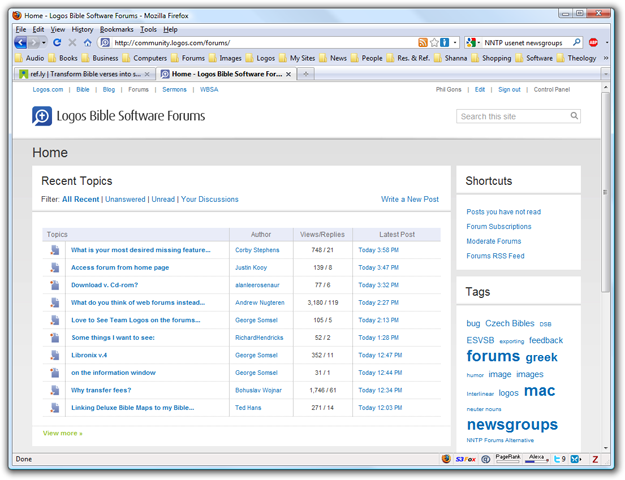Bookmark this page with the star icon

(x=434, y=42)
